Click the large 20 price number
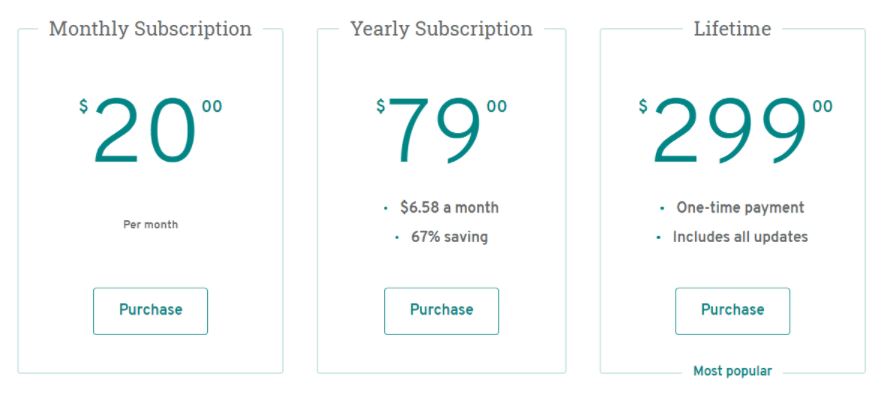The width and height of the screenshot is (885, 396). [145, 131]
